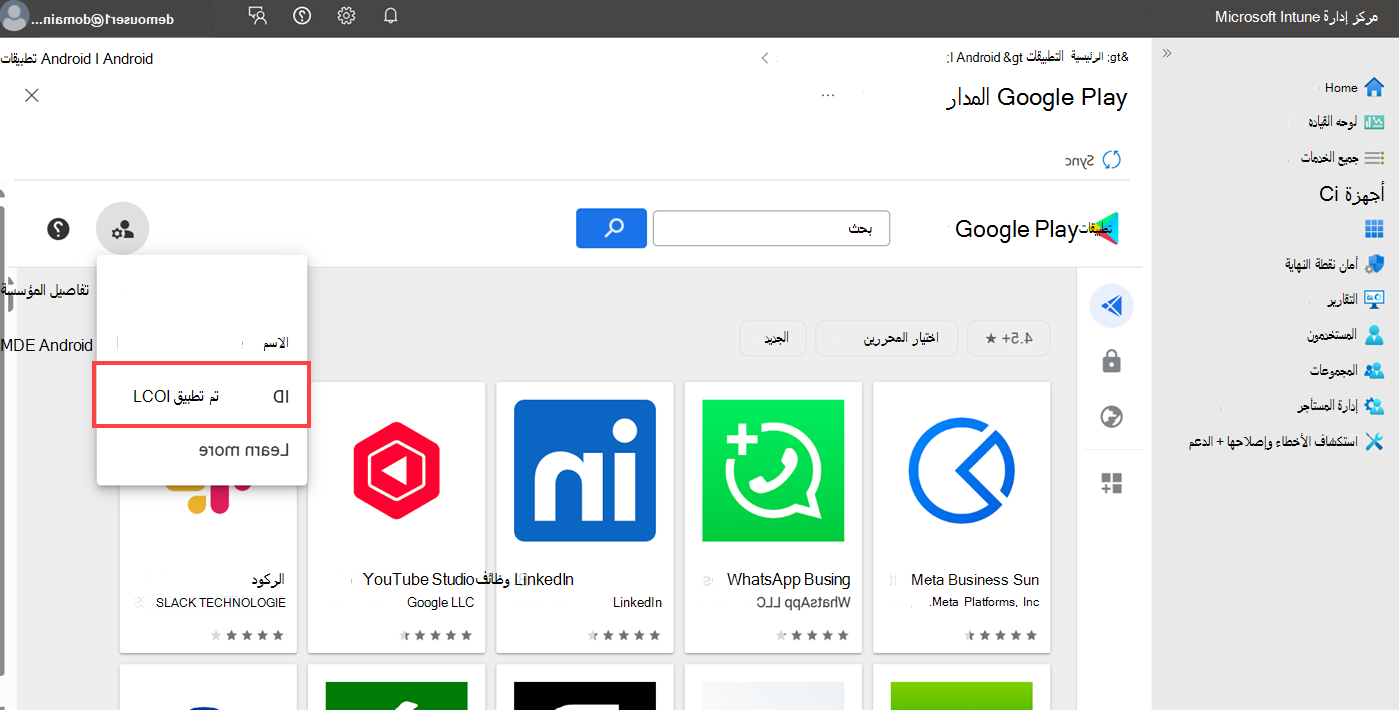Select the ID menu entry
The image size is (1399, 710).
202,396
